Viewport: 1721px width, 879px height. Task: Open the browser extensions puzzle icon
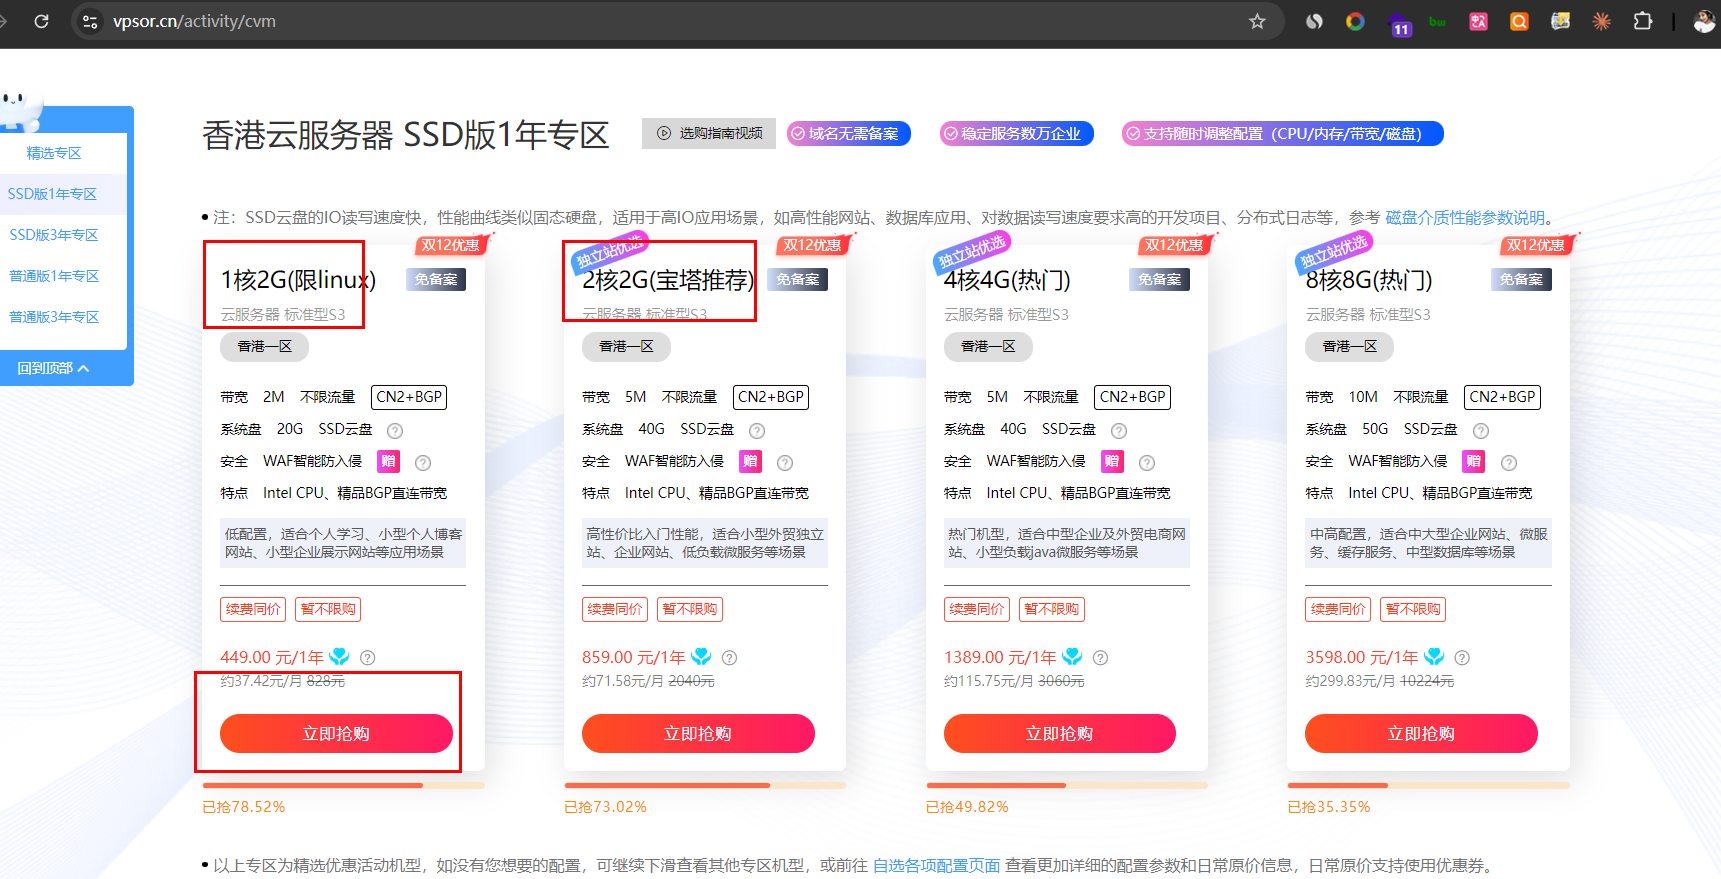point(1642,21)
